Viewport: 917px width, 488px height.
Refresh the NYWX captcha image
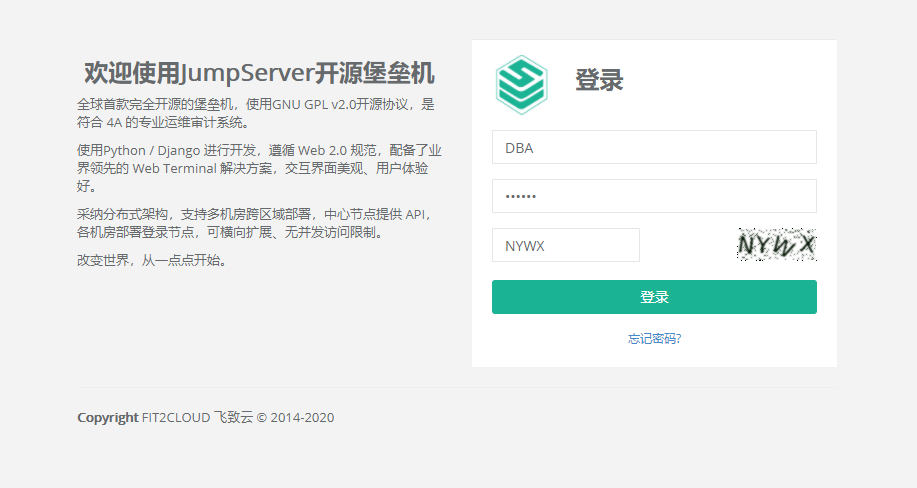coord(776,244)
